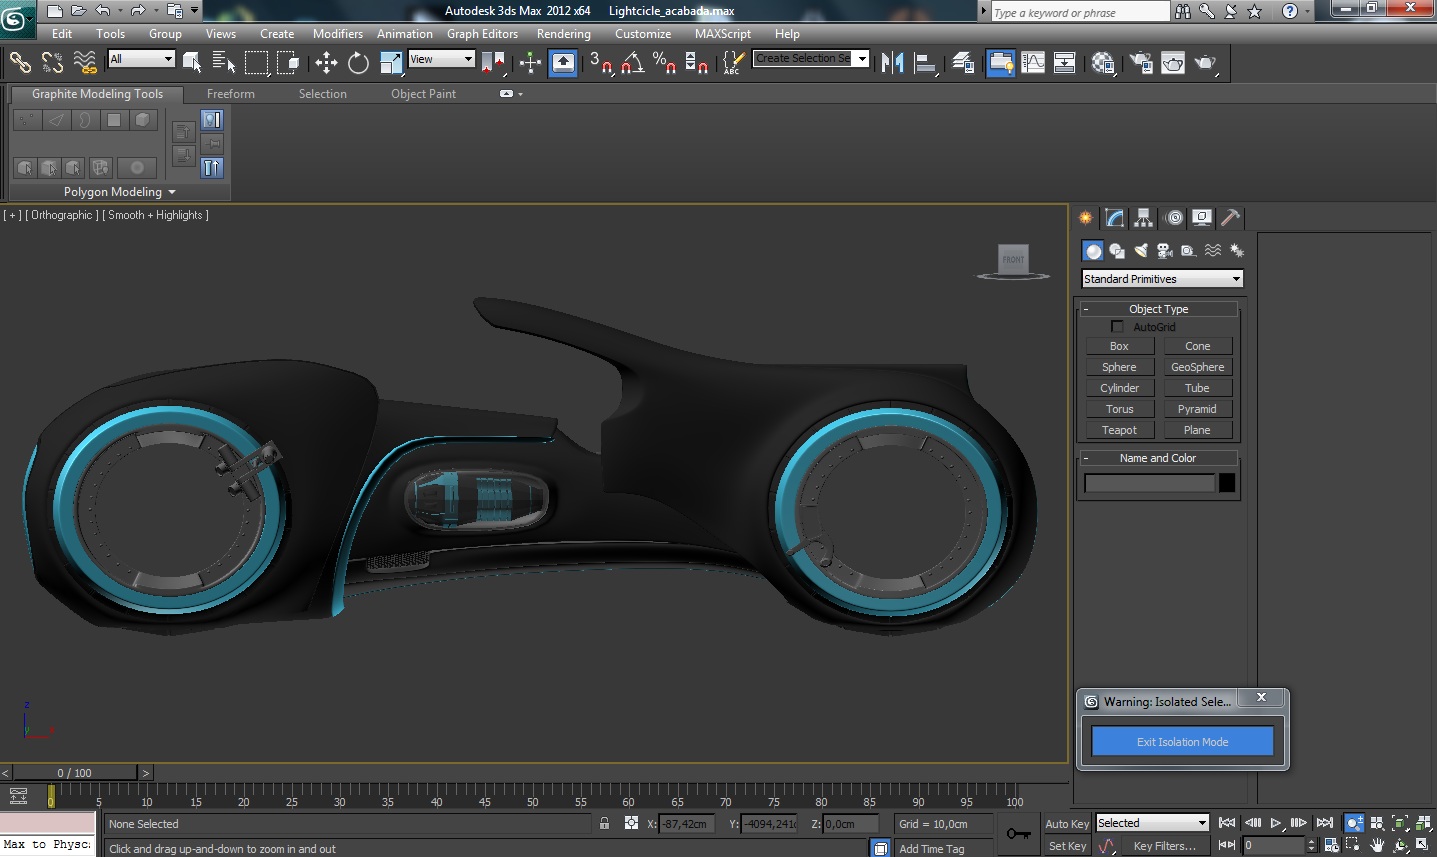Viewport: 1437px width, 857px height.
Task: Choose the Lights creation category
Action: 1141,251
